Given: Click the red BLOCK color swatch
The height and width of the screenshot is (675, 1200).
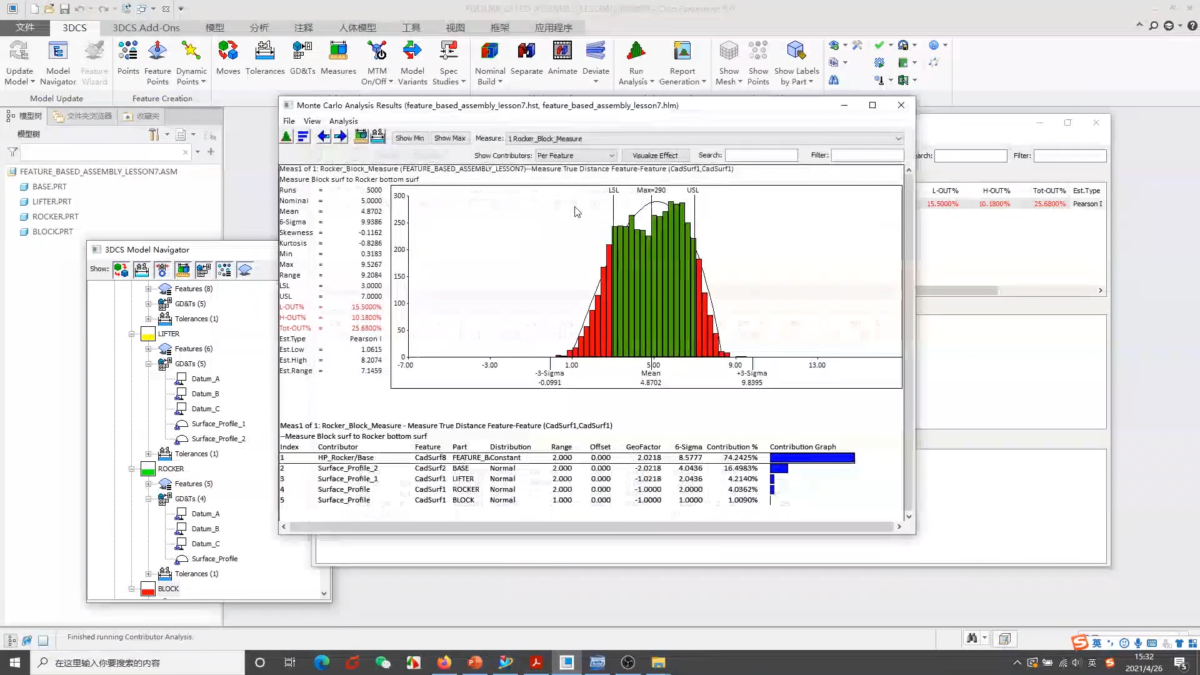Looking at the screenshot, I should point(148,589).
